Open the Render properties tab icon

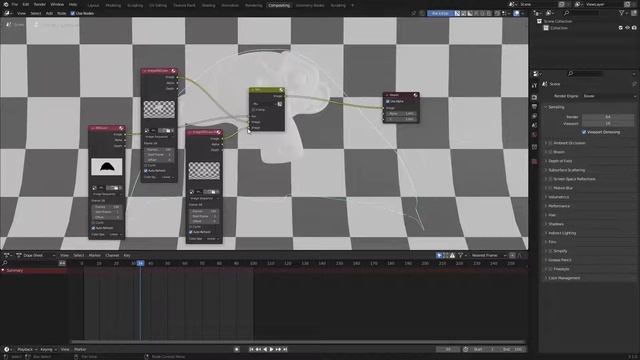point(534,97)
